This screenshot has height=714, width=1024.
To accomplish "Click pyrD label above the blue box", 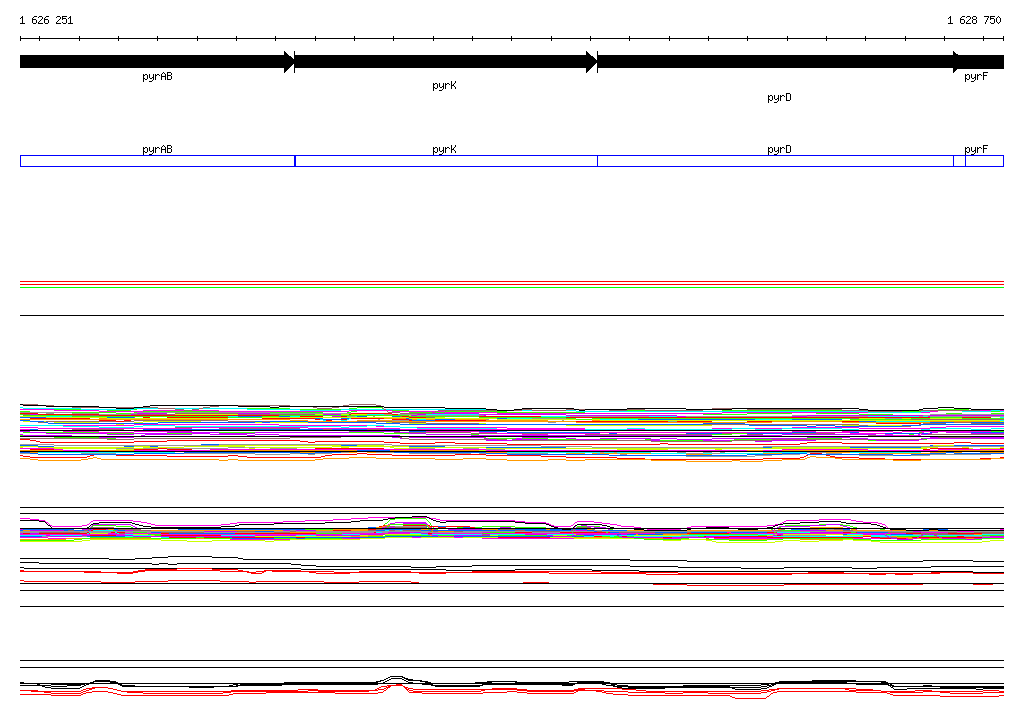I will coord(779,149).
